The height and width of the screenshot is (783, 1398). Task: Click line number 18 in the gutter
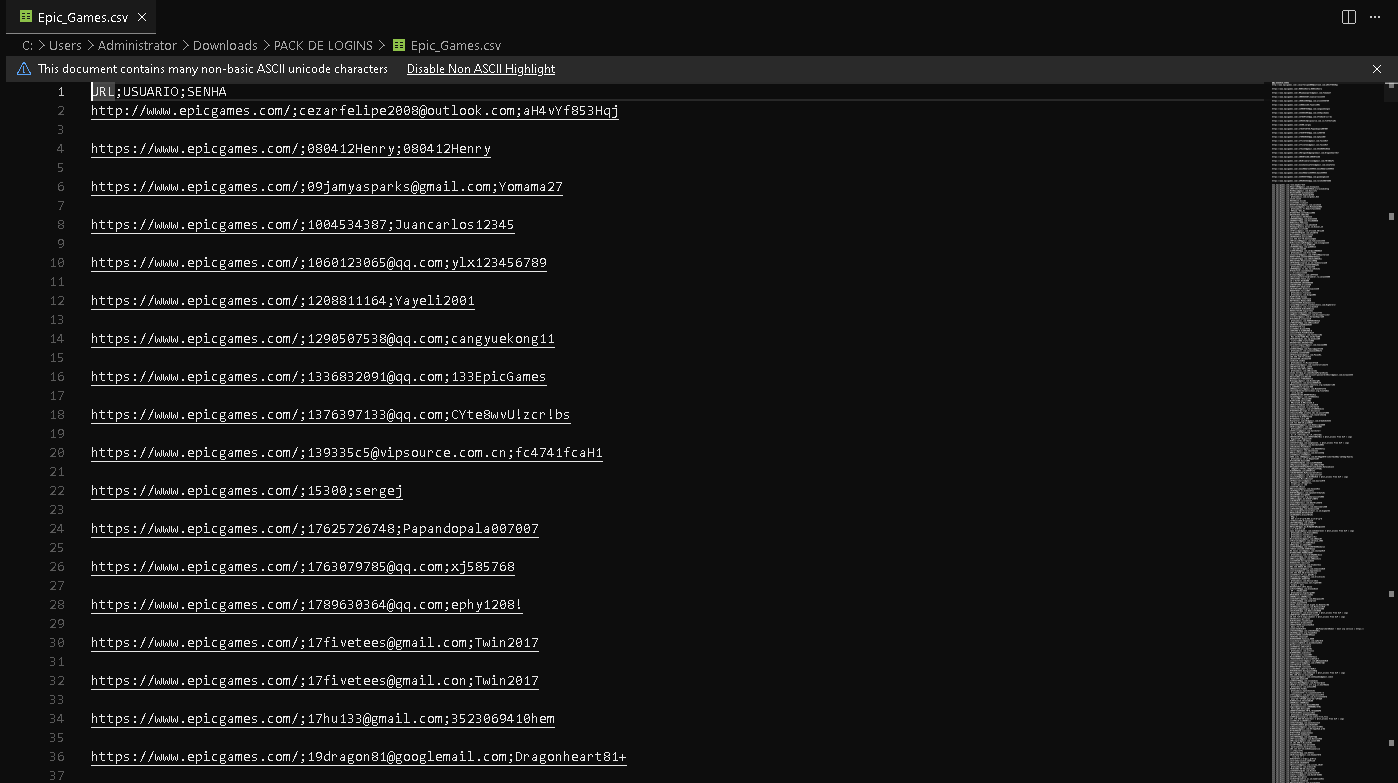[x=57, y=415]
